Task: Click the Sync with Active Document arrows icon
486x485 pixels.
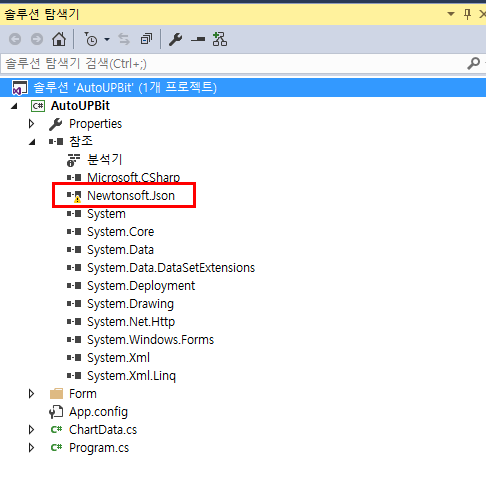Action: (124, 39)
